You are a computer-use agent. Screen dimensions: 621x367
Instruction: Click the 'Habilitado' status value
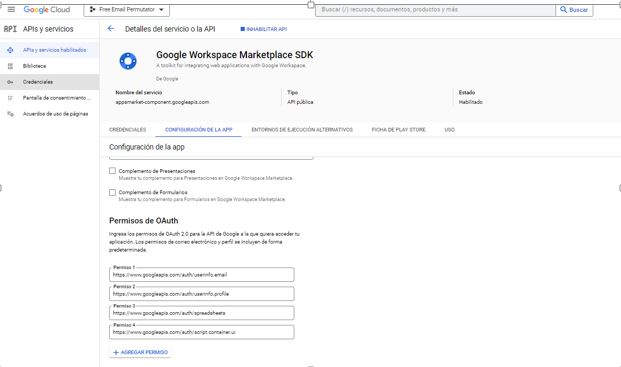point(471,102)
